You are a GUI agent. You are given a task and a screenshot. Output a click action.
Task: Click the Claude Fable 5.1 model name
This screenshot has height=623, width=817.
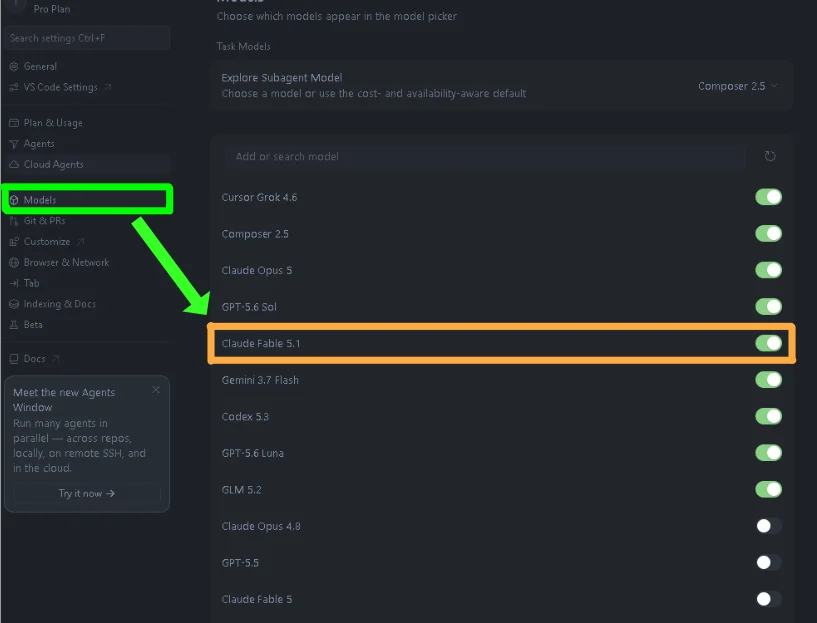[261, 343]
